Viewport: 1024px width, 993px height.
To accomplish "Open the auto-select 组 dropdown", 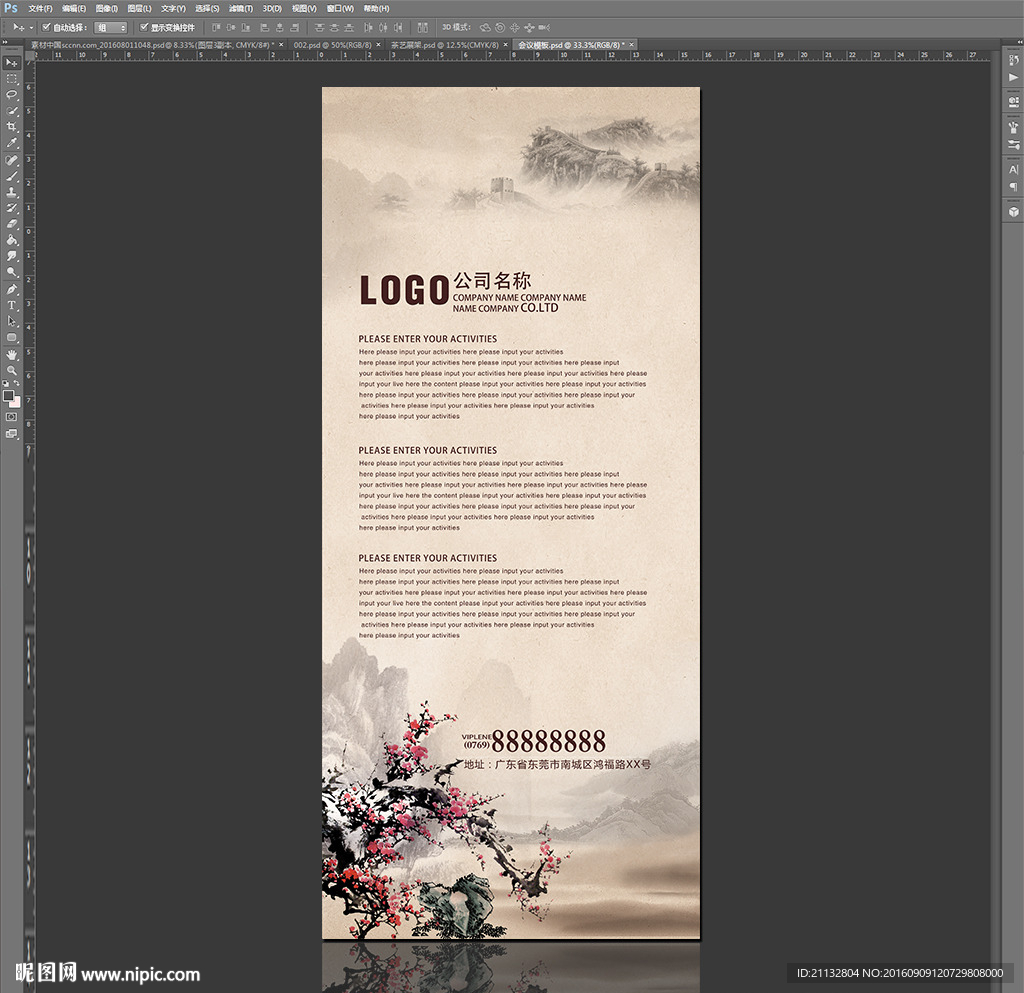I will [110, 27].
